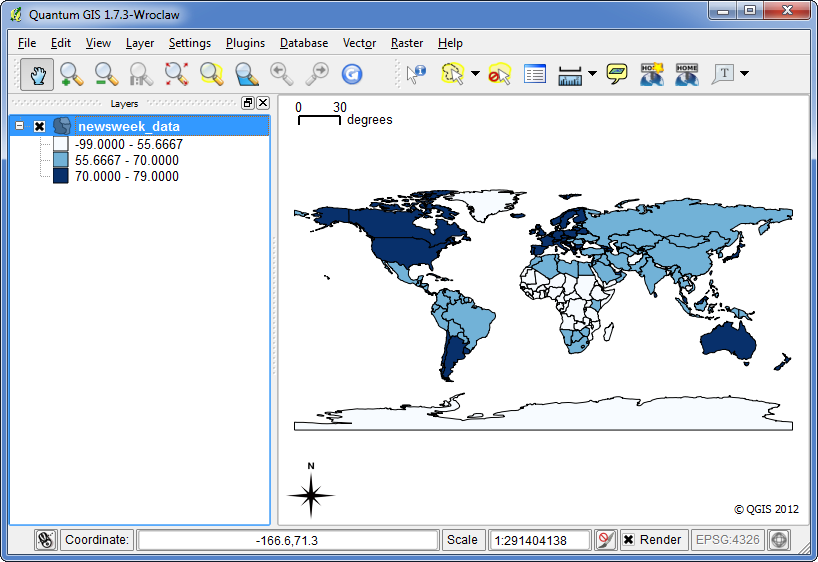Click the Coordinate input field
This screenshot has width=818, height=562.
[x=287, y=540]
